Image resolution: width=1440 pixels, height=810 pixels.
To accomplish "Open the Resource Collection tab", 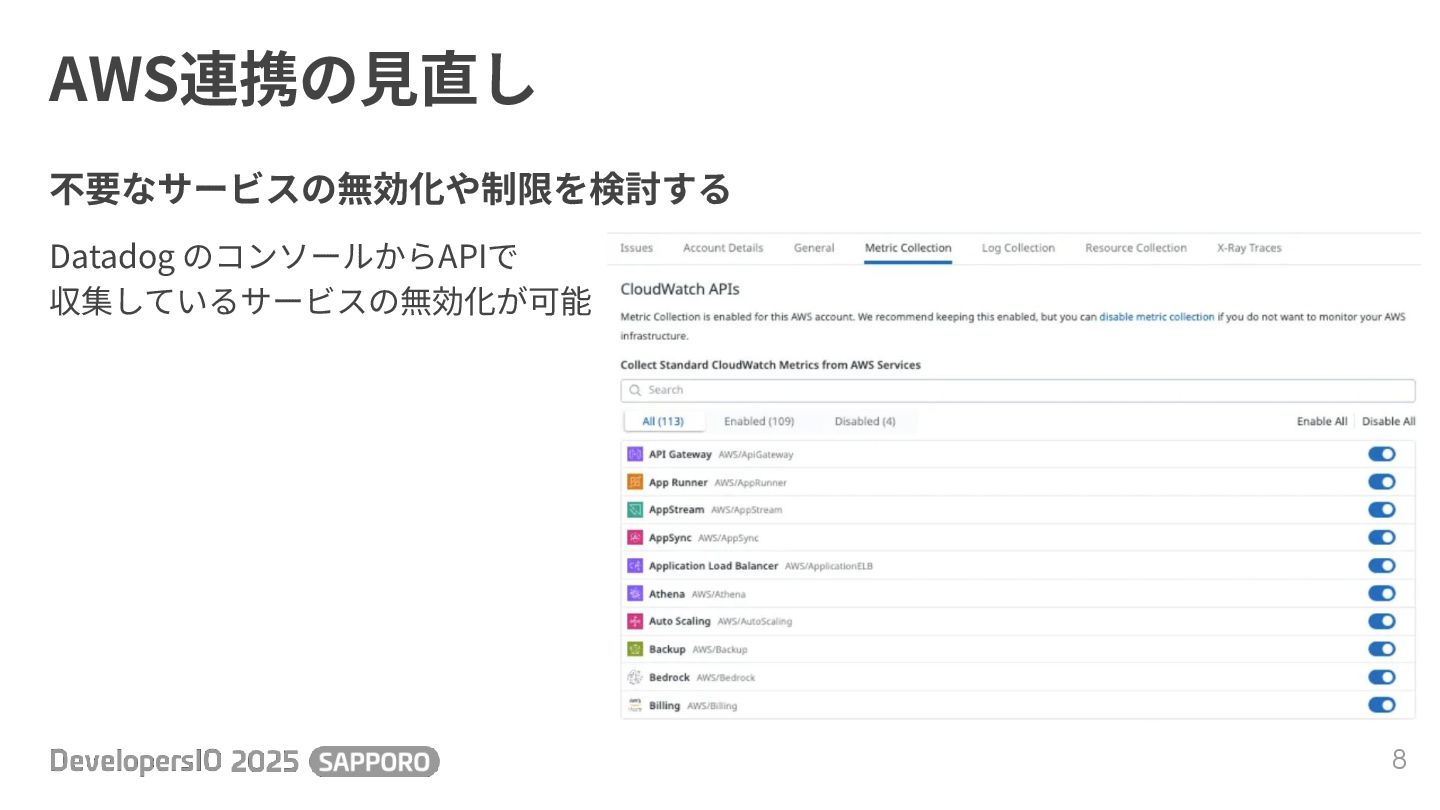I will (x=1136, y=248).
